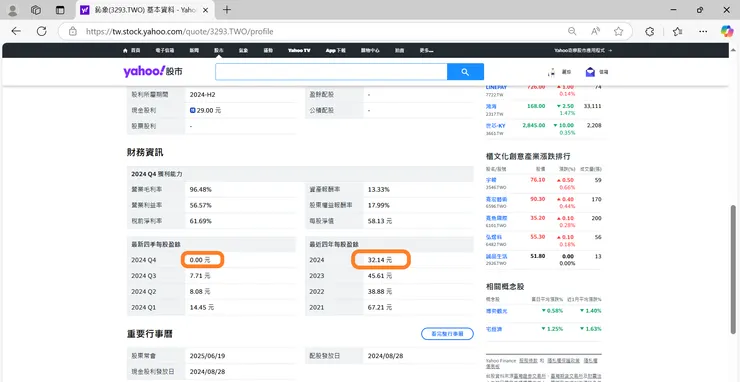Open the concept stock link with 0.58%

pyautogui.click(x=496, y=311)
